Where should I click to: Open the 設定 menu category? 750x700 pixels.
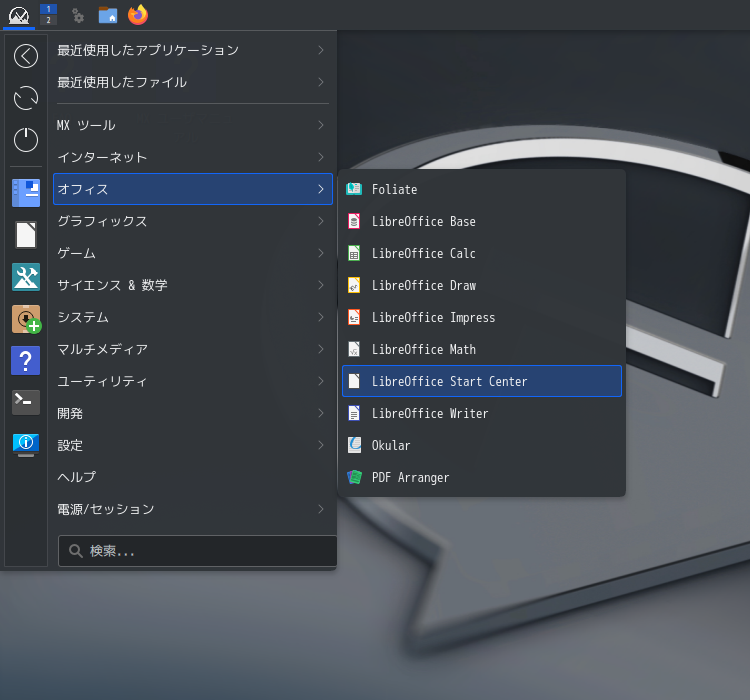coord(193,445)
